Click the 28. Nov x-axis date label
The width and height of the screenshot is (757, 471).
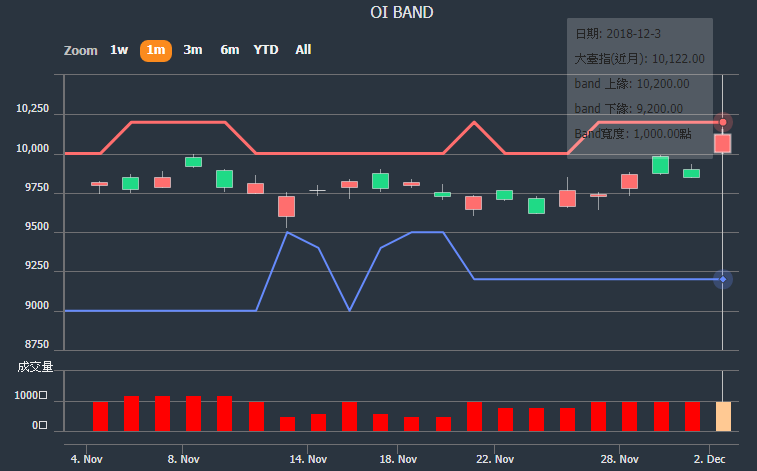[x=619, y=459]
